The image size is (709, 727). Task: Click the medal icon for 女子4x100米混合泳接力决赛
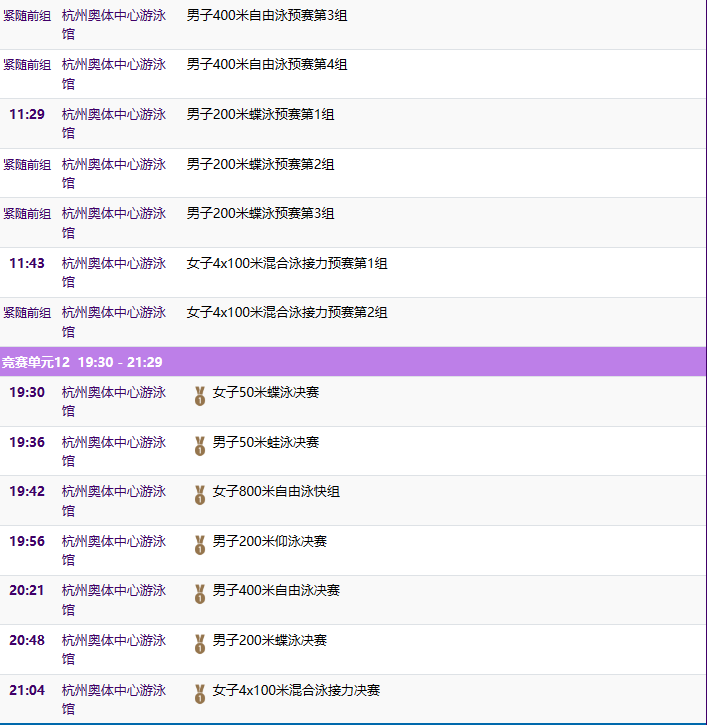(200, 693)
